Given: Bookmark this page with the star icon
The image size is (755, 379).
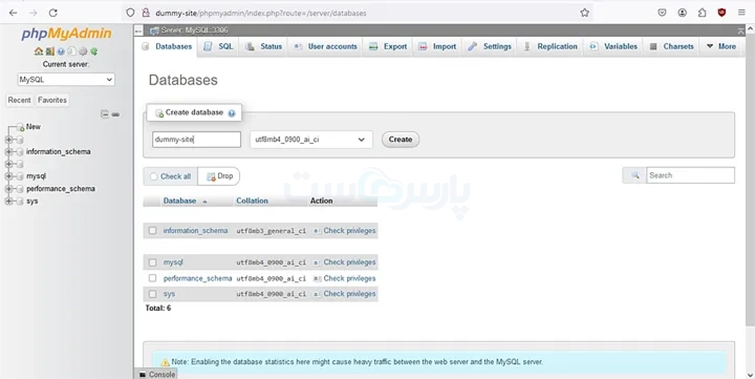Looking at the screenshot, I should (x=585, y=13).
